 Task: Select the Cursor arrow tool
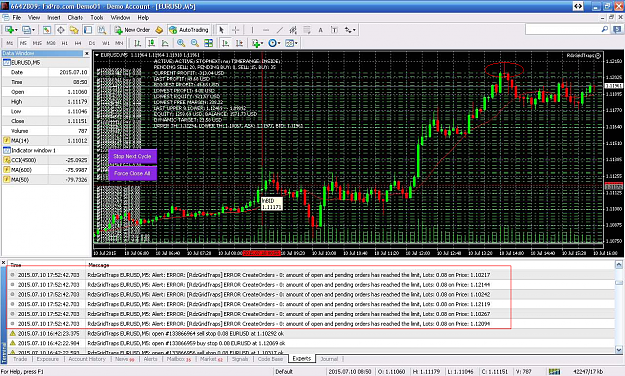[222, 30]
